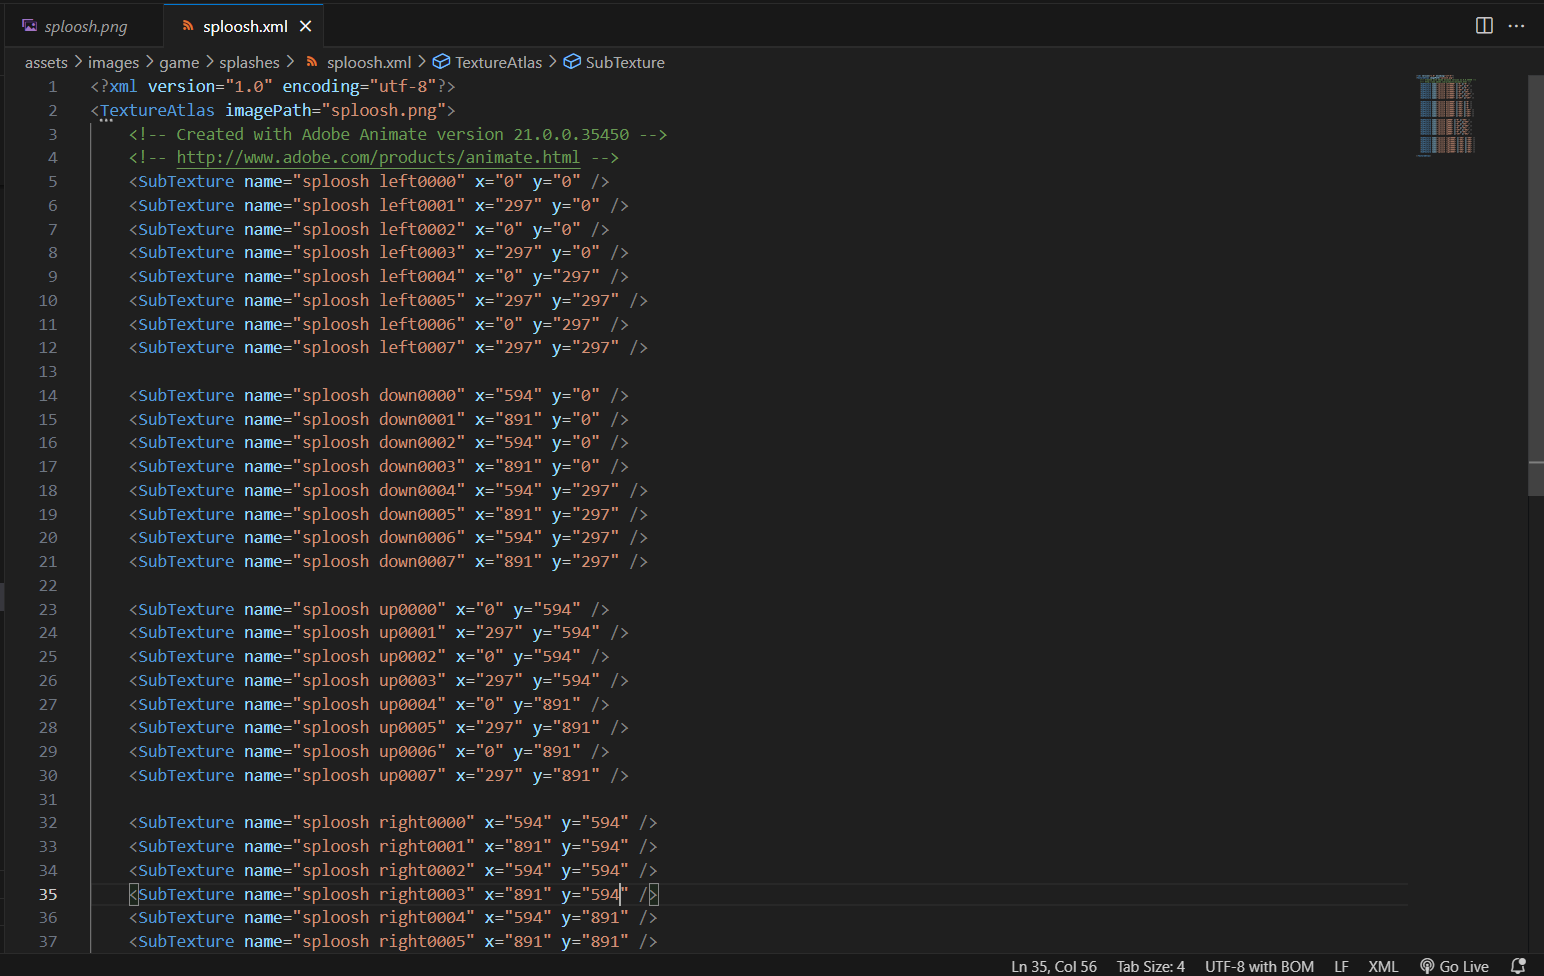Click the image icon on the sploosh.png tab
The image size is (1544, 976).
[29, 25]
